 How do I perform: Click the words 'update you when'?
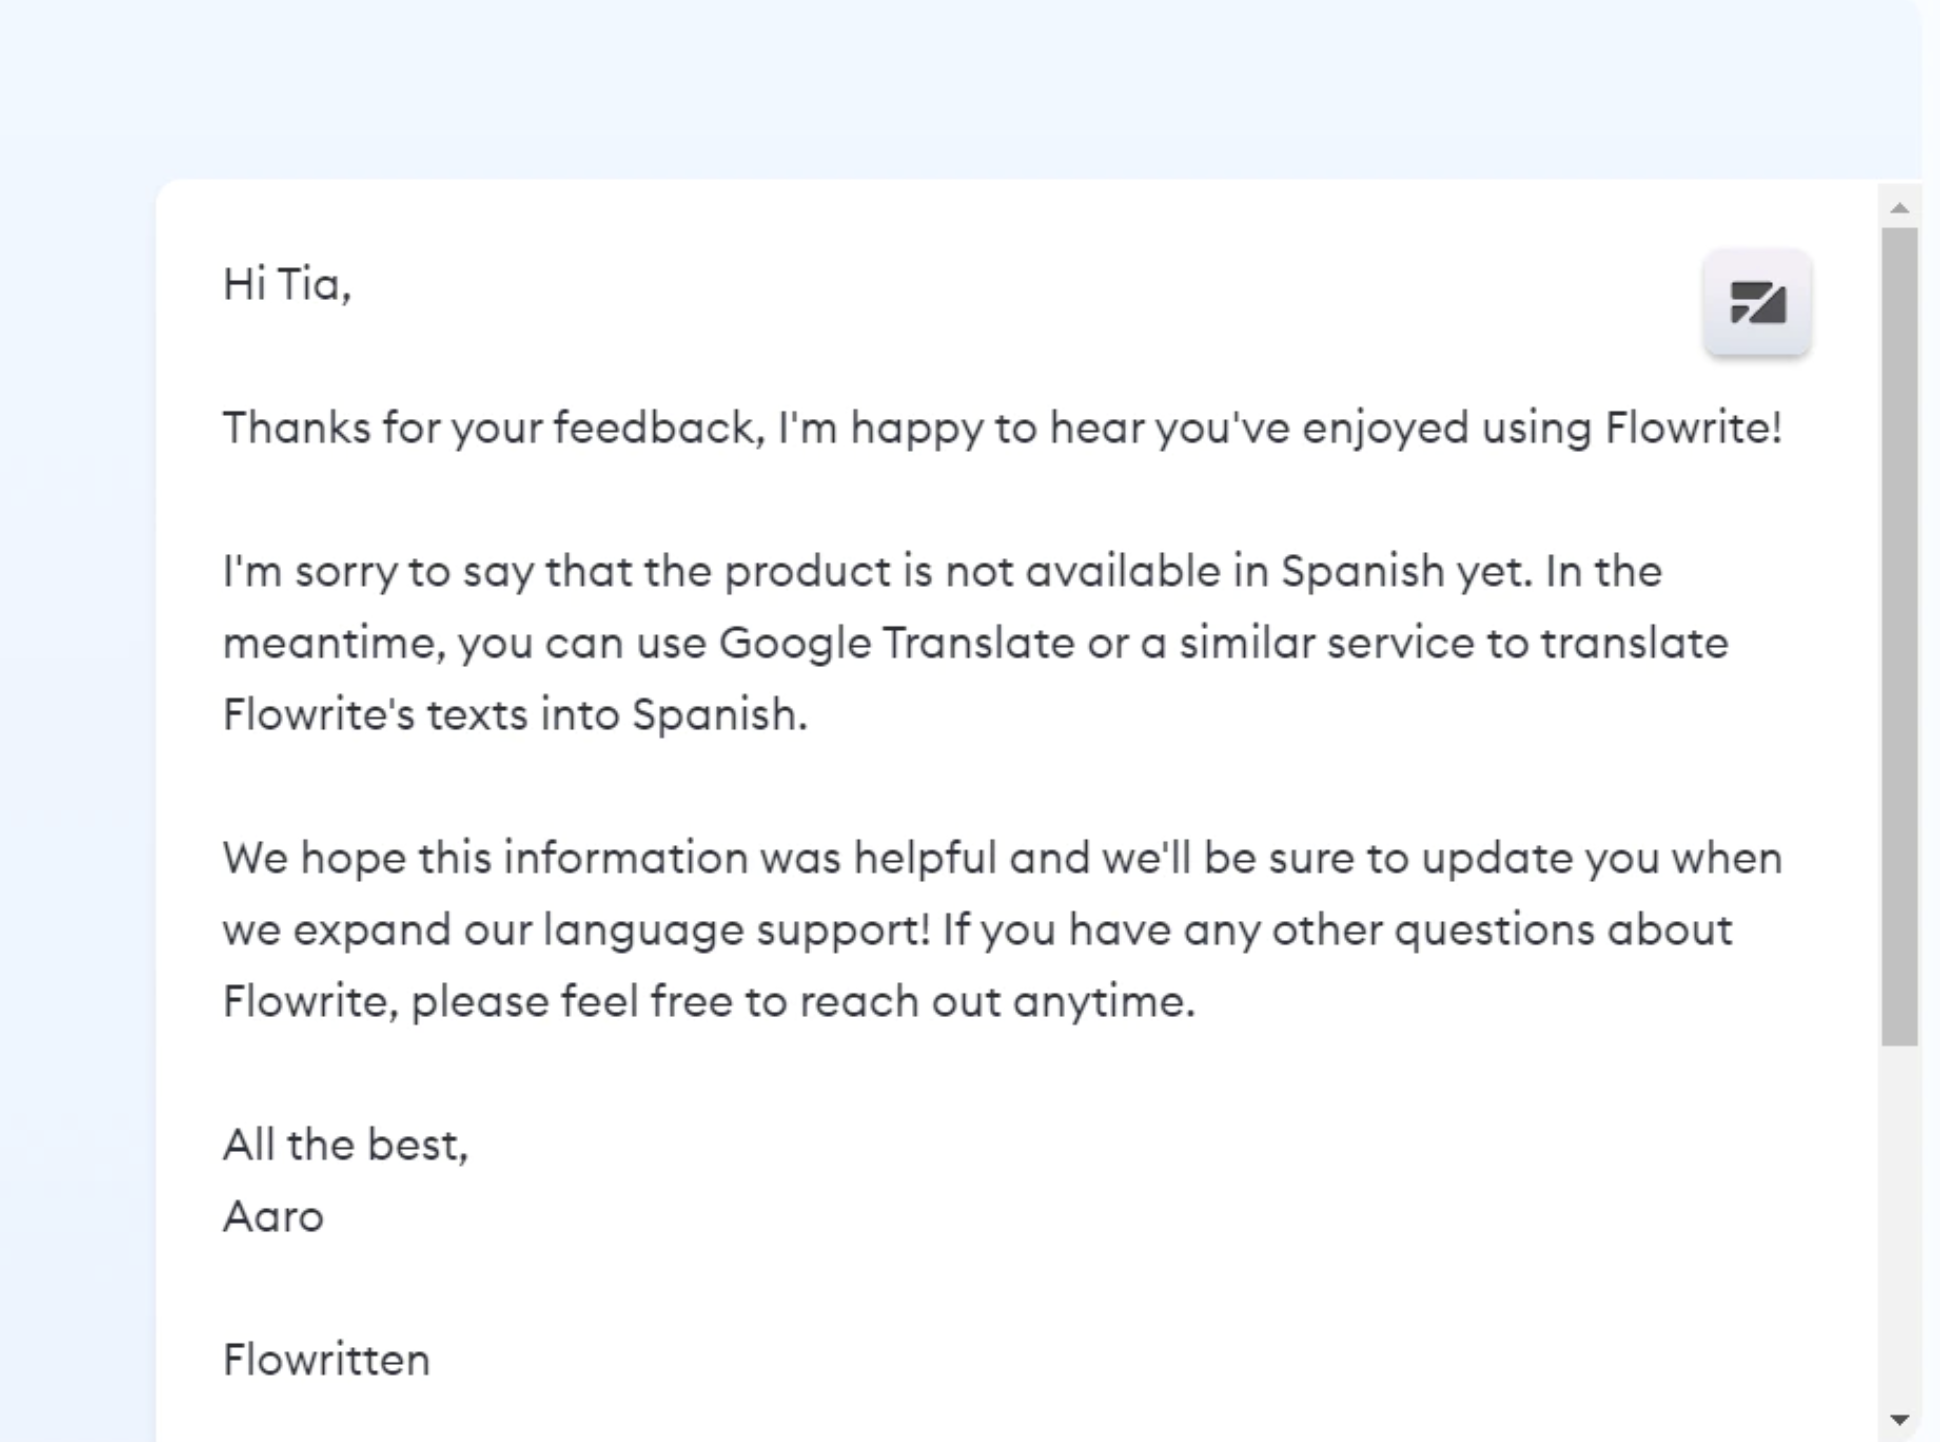pos(1602,858)
